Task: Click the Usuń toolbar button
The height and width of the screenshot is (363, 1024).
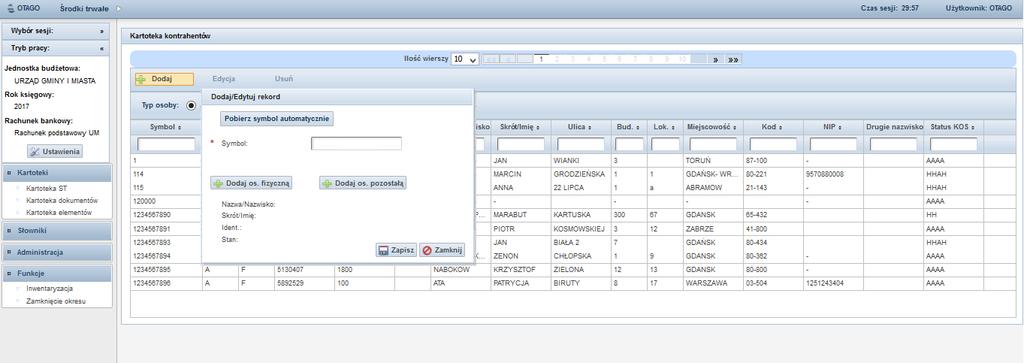Action: [283, 78]
